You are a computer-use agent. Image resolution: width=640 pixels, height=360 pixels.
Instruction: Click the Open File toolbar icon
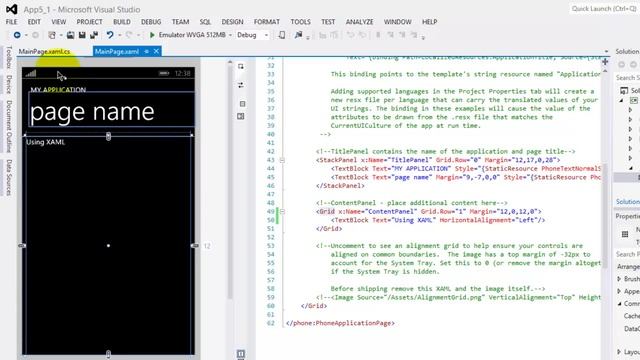click(71, 35)
